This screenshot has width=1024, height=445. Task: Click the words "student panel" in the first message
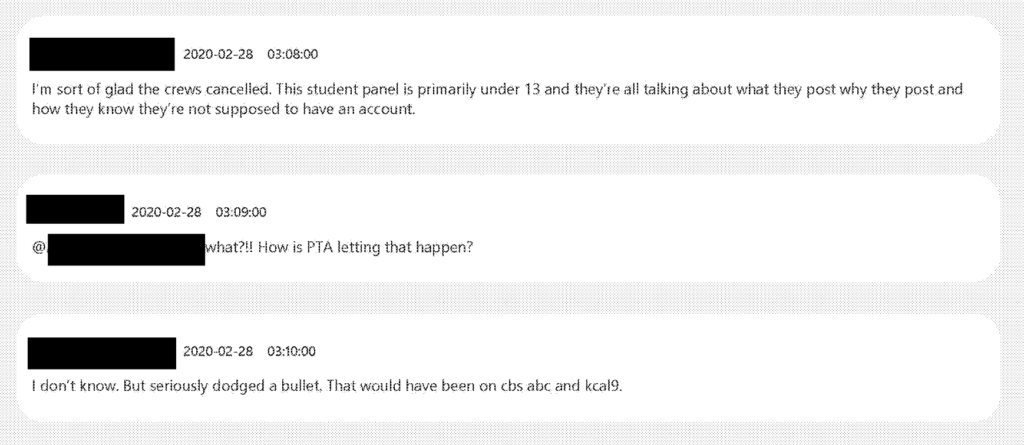(x=333, y=89)
